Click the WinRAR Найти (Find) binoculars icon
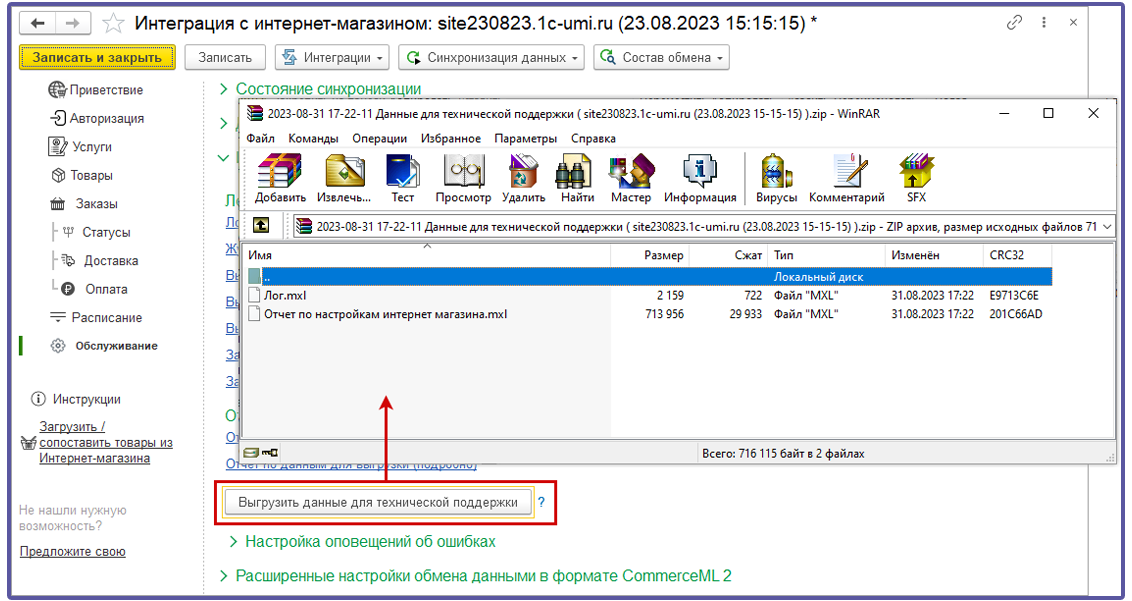 tap(577, 178)
